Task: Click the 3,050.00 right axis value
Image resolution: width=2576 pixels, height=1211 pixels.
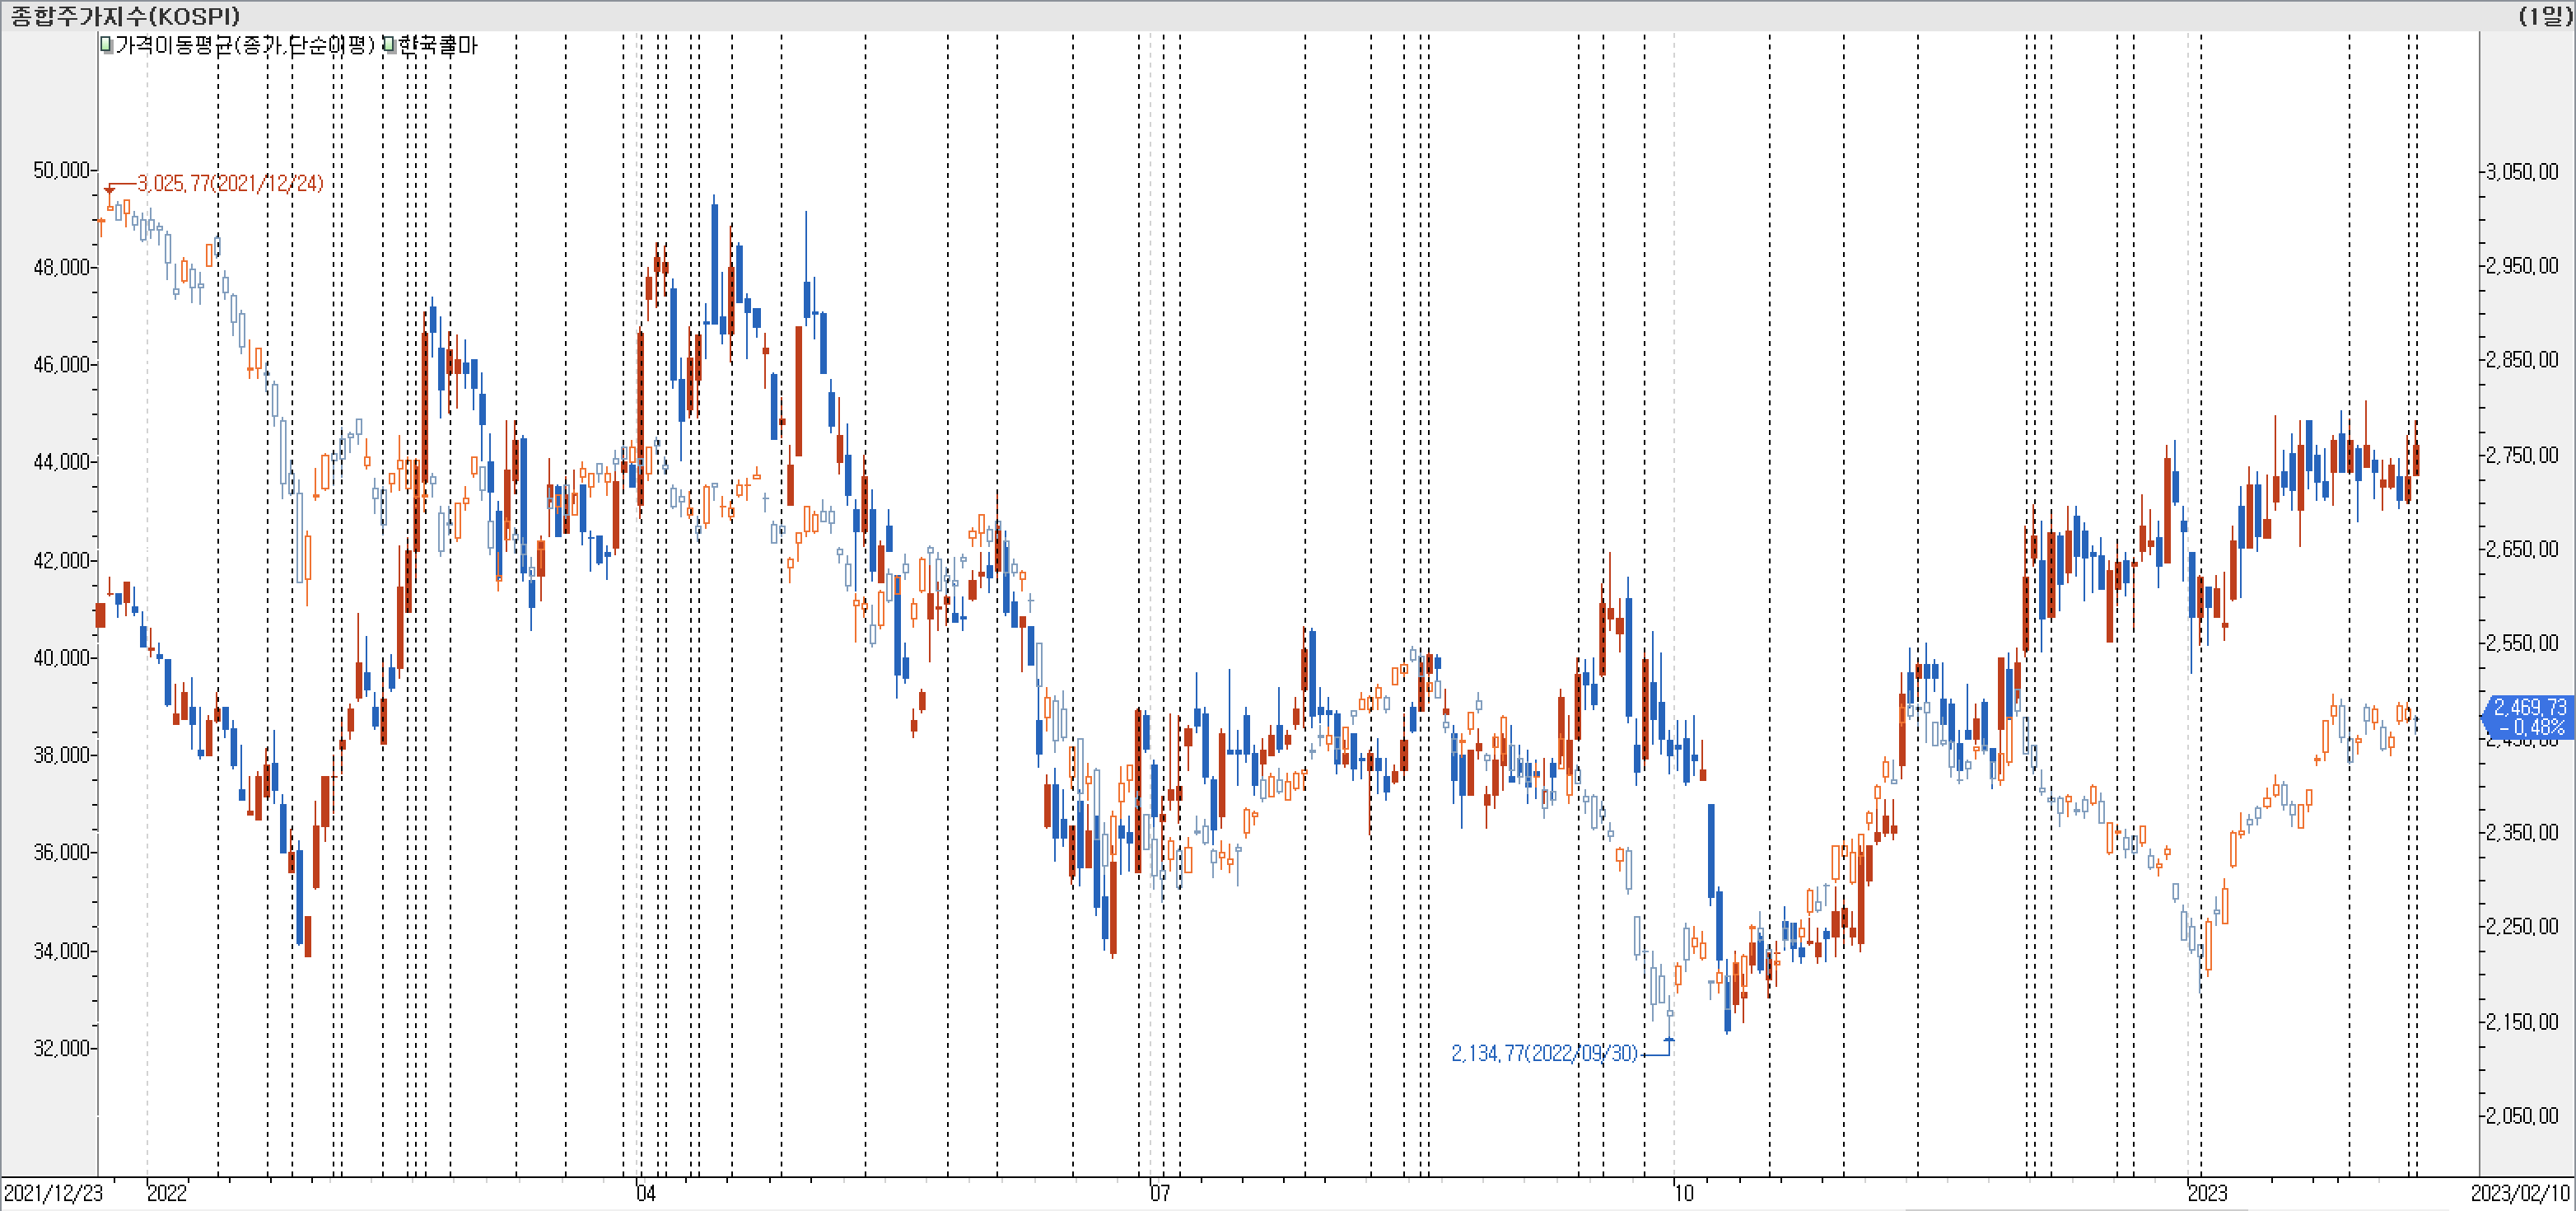Action: (x=2522, y=171)
